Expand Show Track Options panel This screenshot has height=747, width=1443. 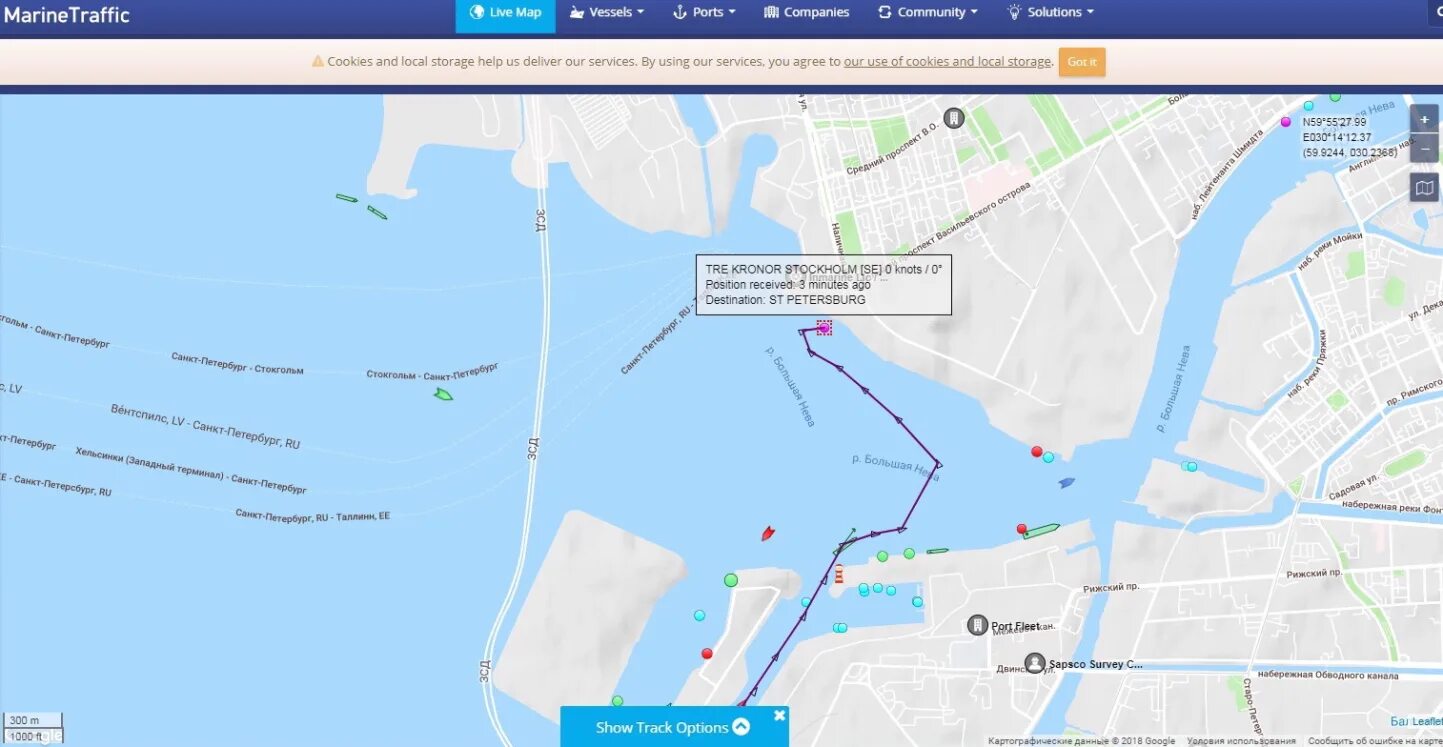672,727
